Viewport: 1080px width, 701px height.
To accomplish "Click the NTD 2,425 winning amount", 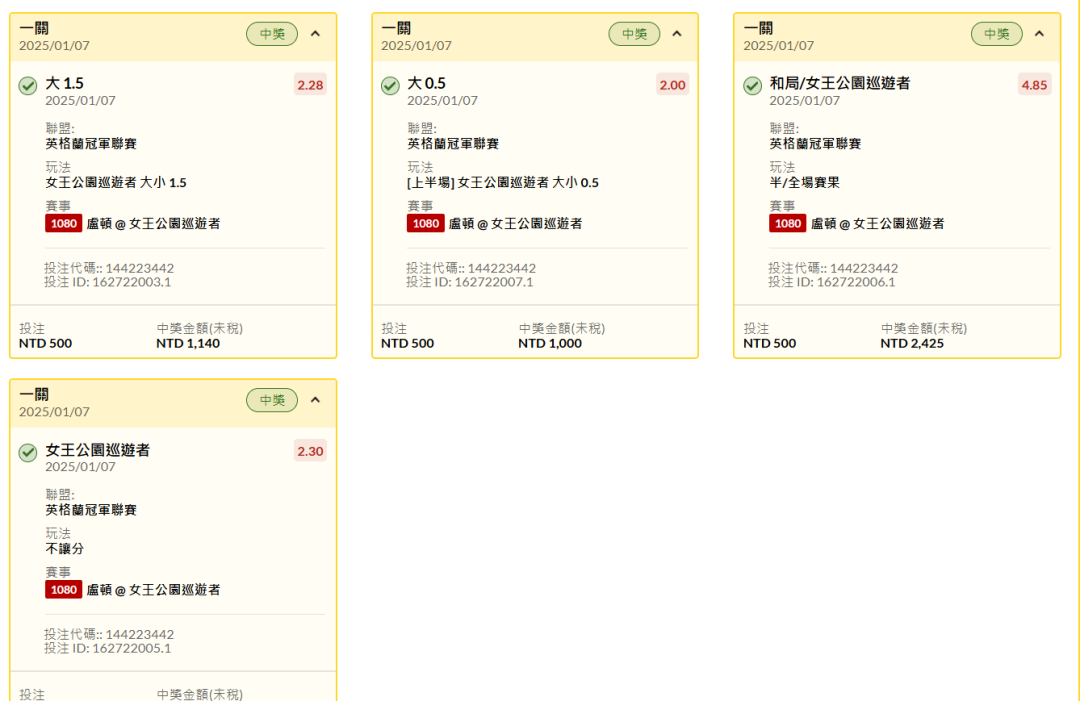I will [x=912, y=343].
